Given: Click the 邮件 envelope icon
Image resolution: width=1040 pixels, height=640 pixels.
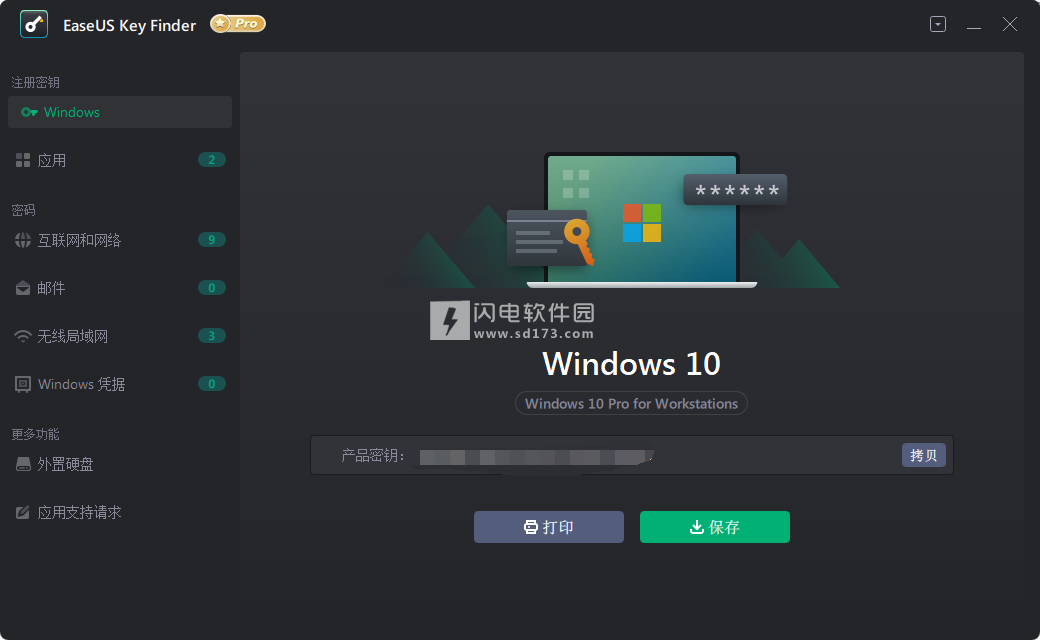Looking at the screenshot, I should 23,288.
